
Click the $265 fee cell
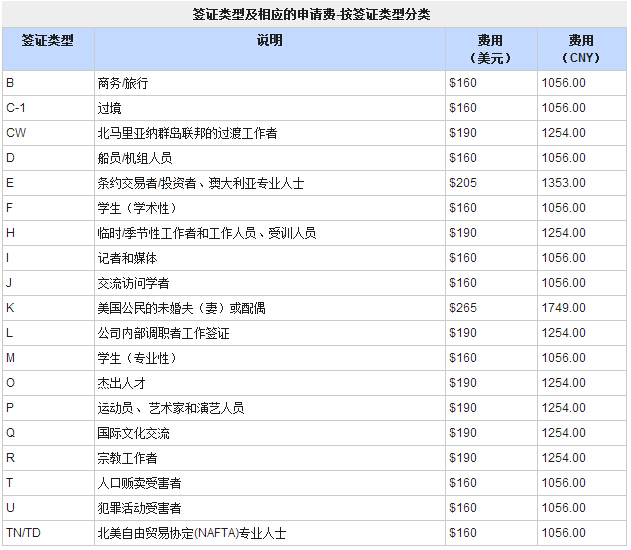[x=491, y=308]
